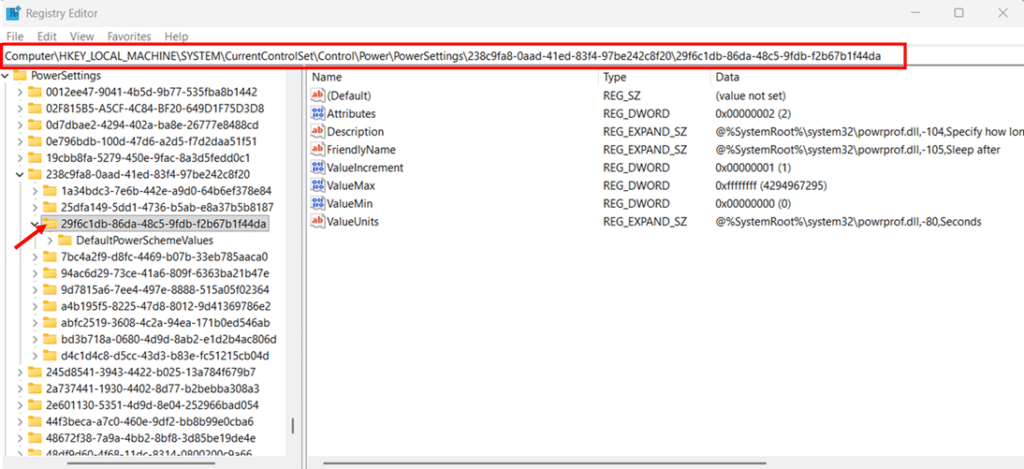Viewport: 1024px width, 469px height.
Task: Click REG_EXPAND_SZ type of ValueUnits
Action: (645, 221)
